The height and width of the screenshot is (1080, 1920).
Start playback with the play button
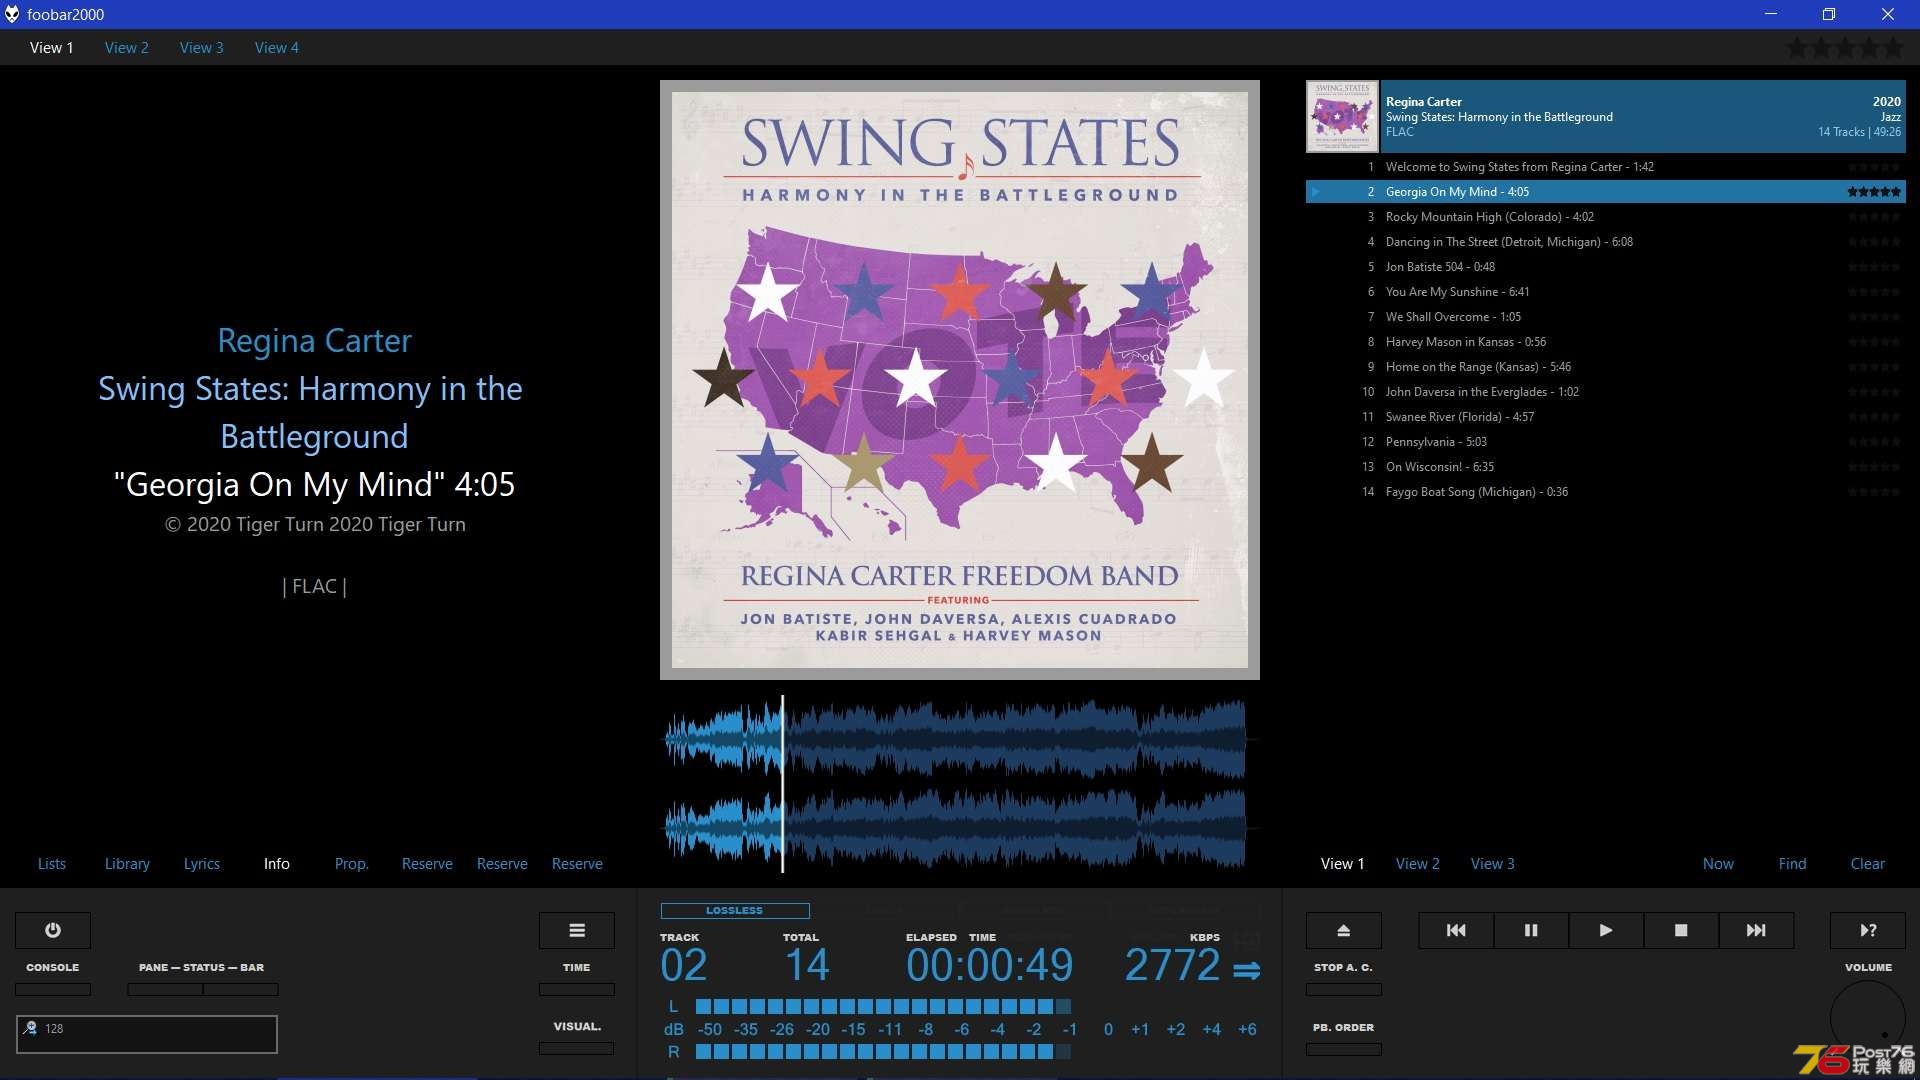point(1606,930)
